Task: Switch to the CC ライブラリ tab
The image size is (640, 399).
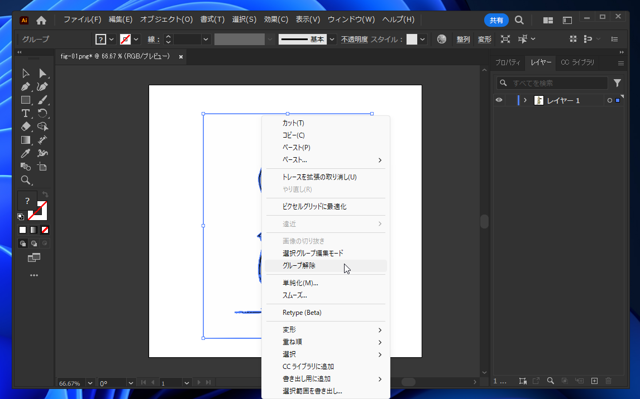Action: (577, 62)
